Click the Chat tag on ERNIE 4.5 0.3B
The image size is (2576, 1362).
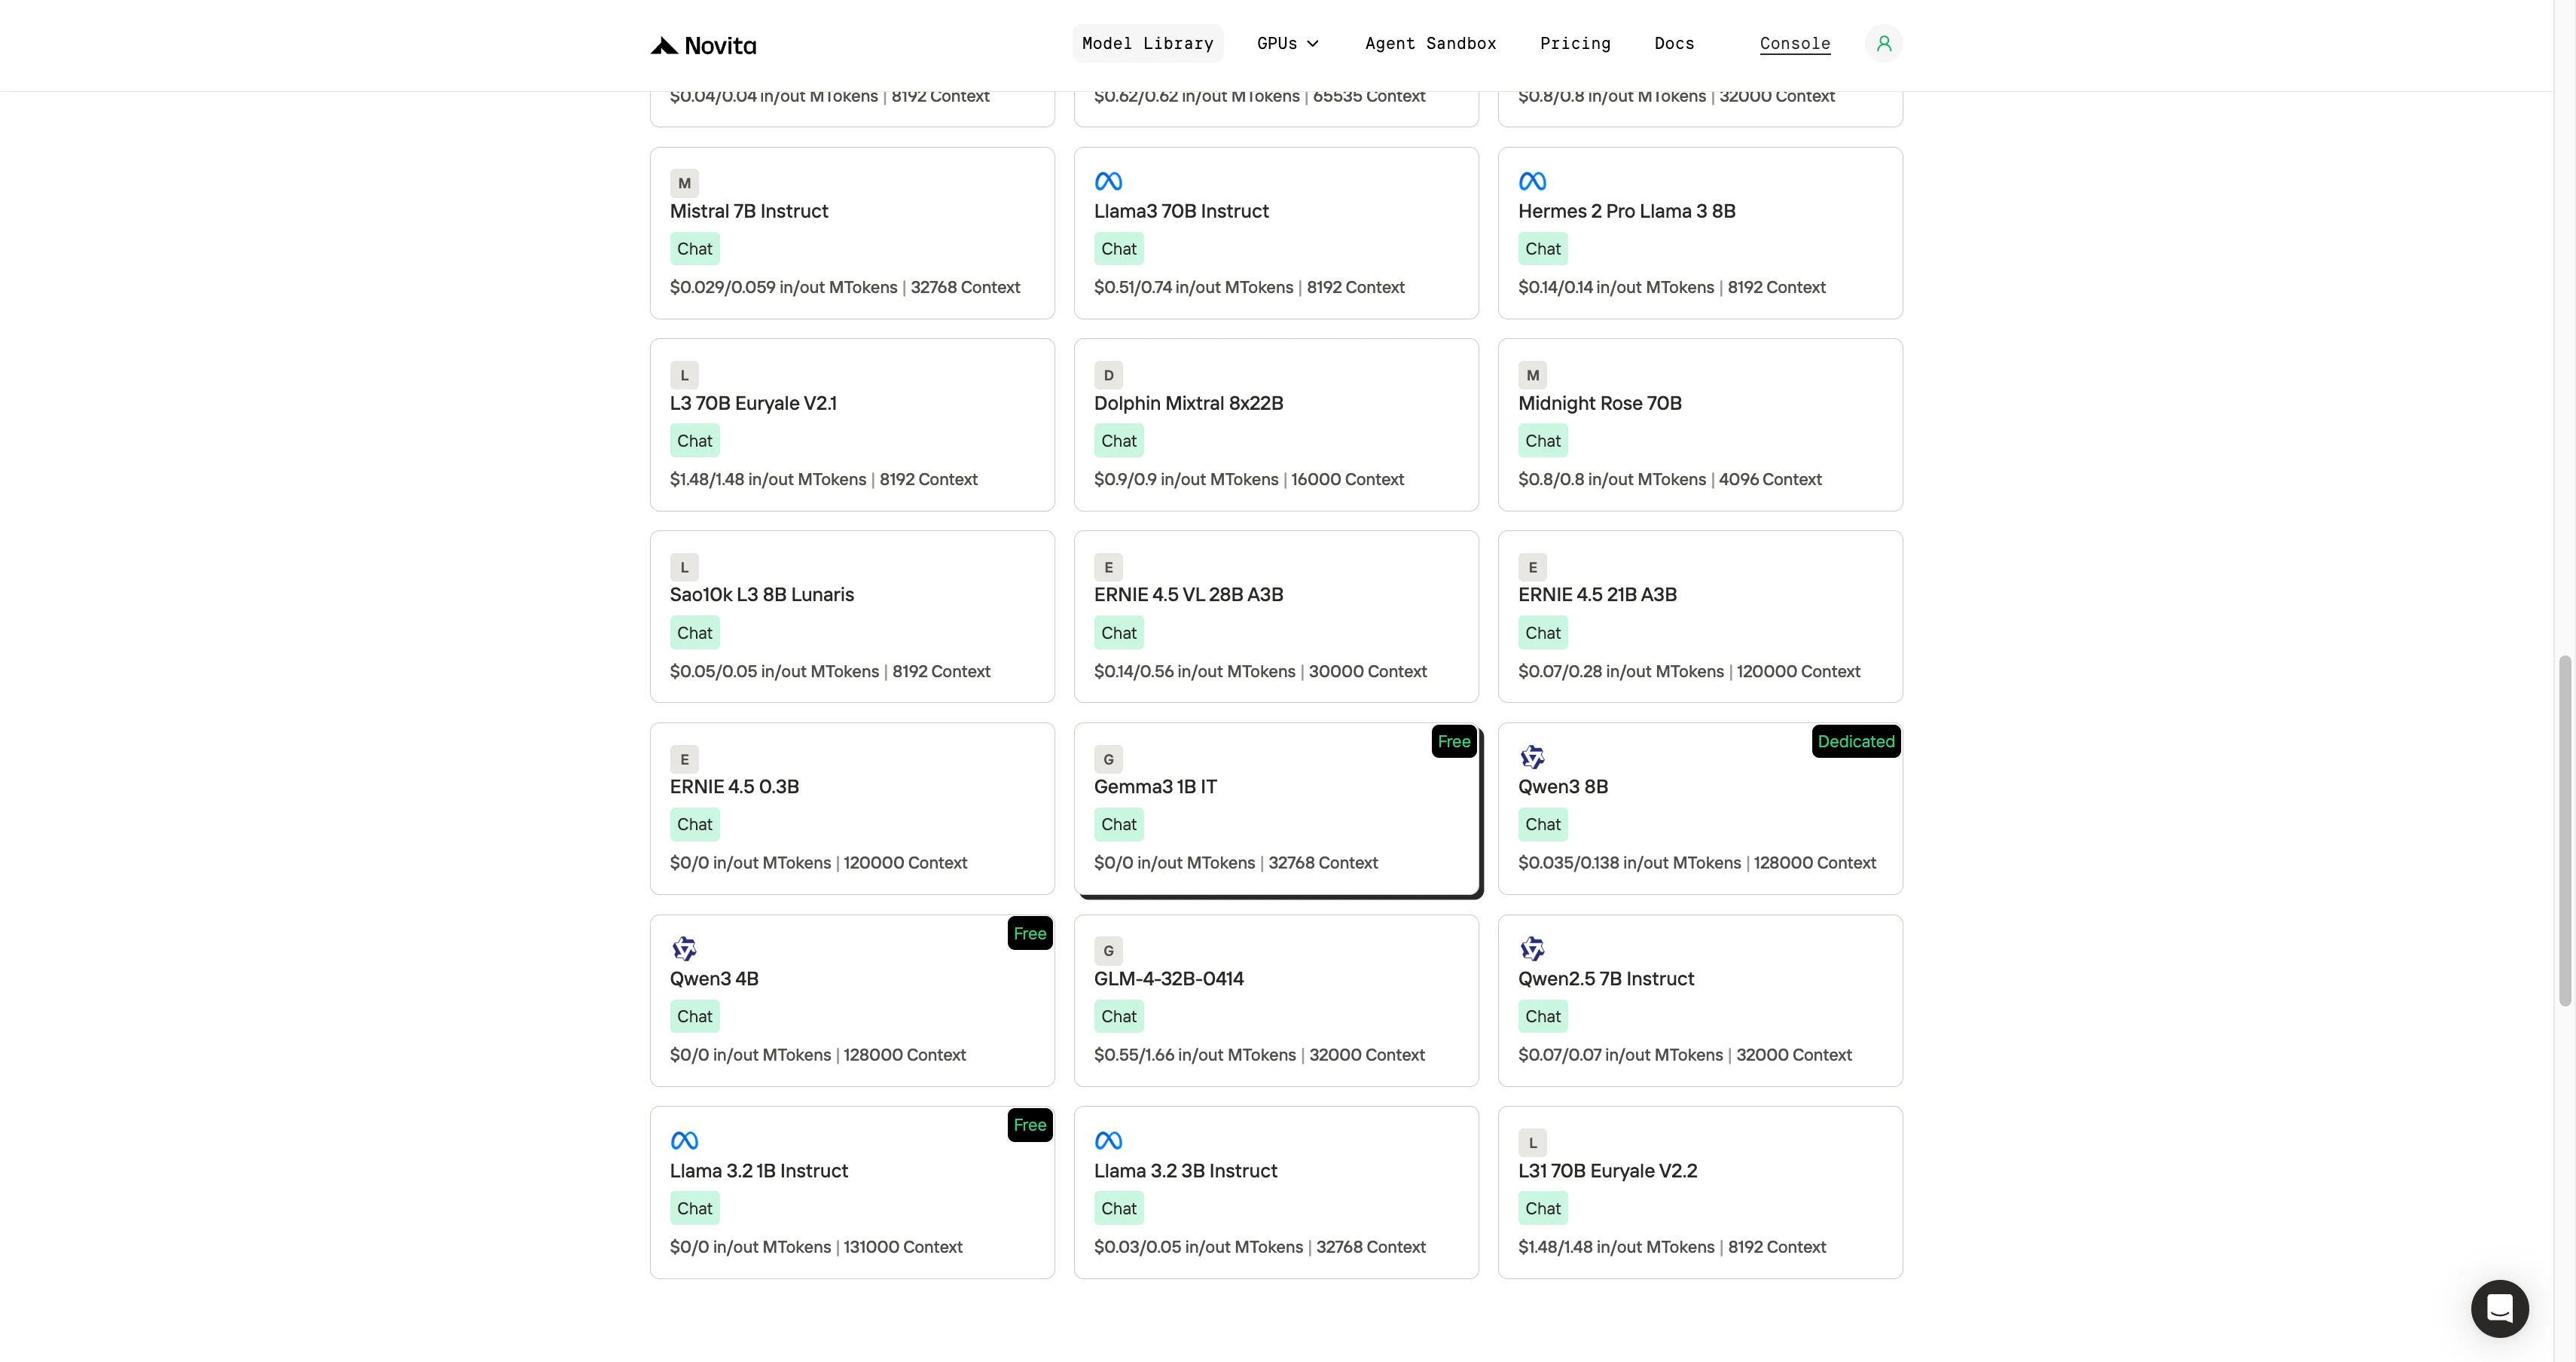pos(694,824)
